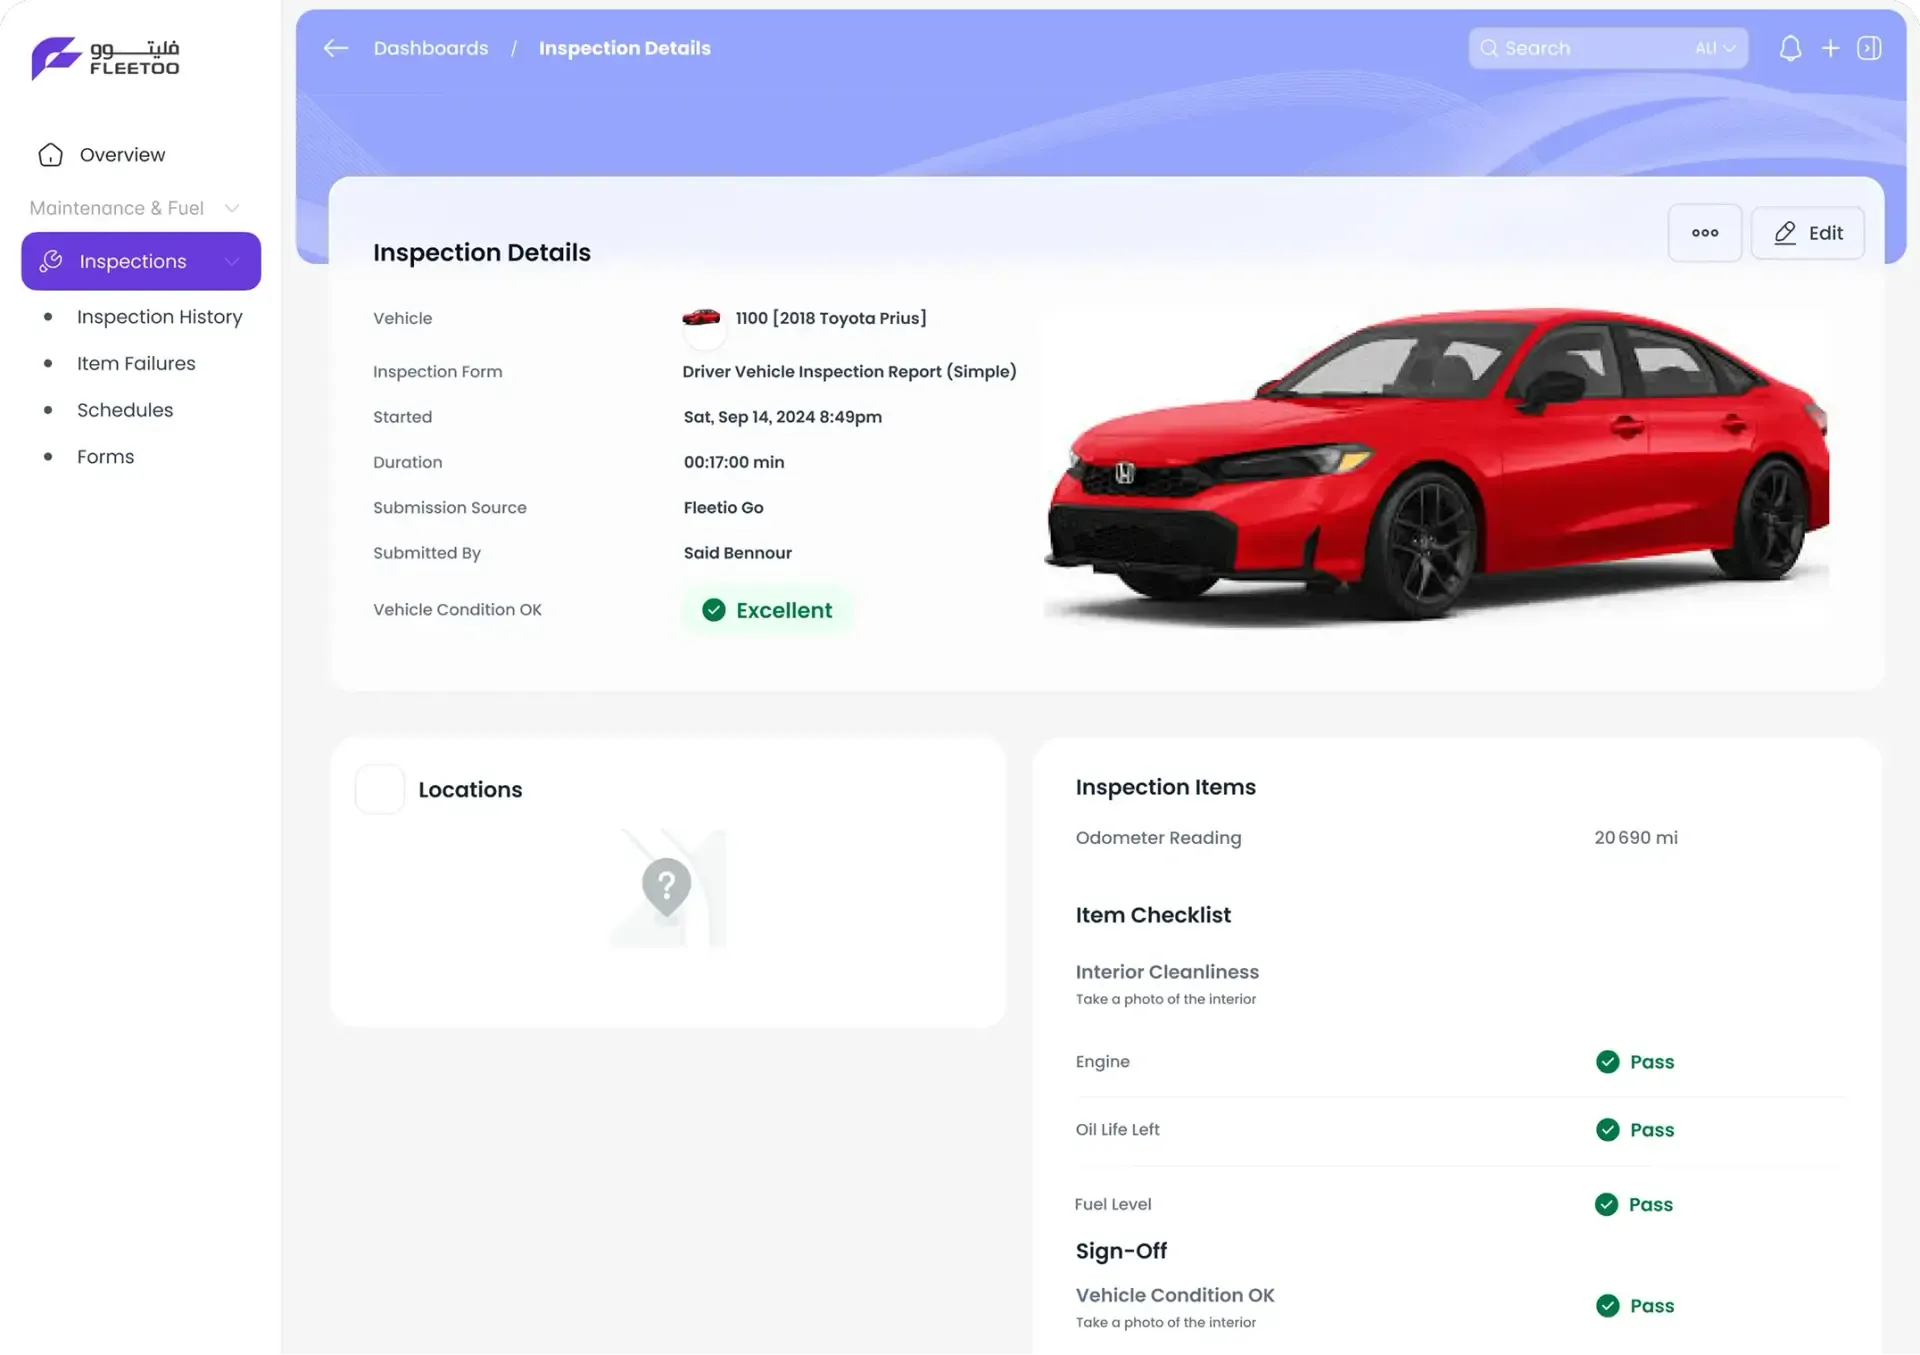
Task: Click the small red car vehicle icon
Action: [x=701, y=318]
